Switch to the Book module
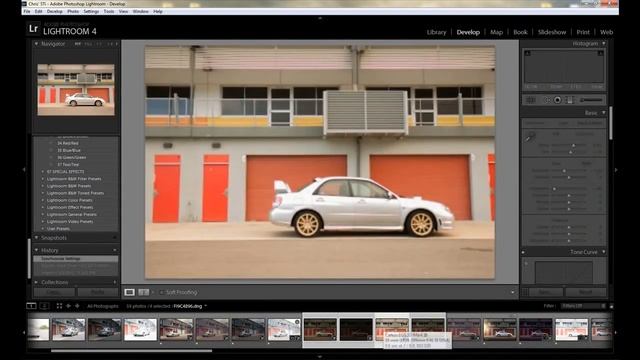Viewport: 640px width, 360px height. point(520,32)
